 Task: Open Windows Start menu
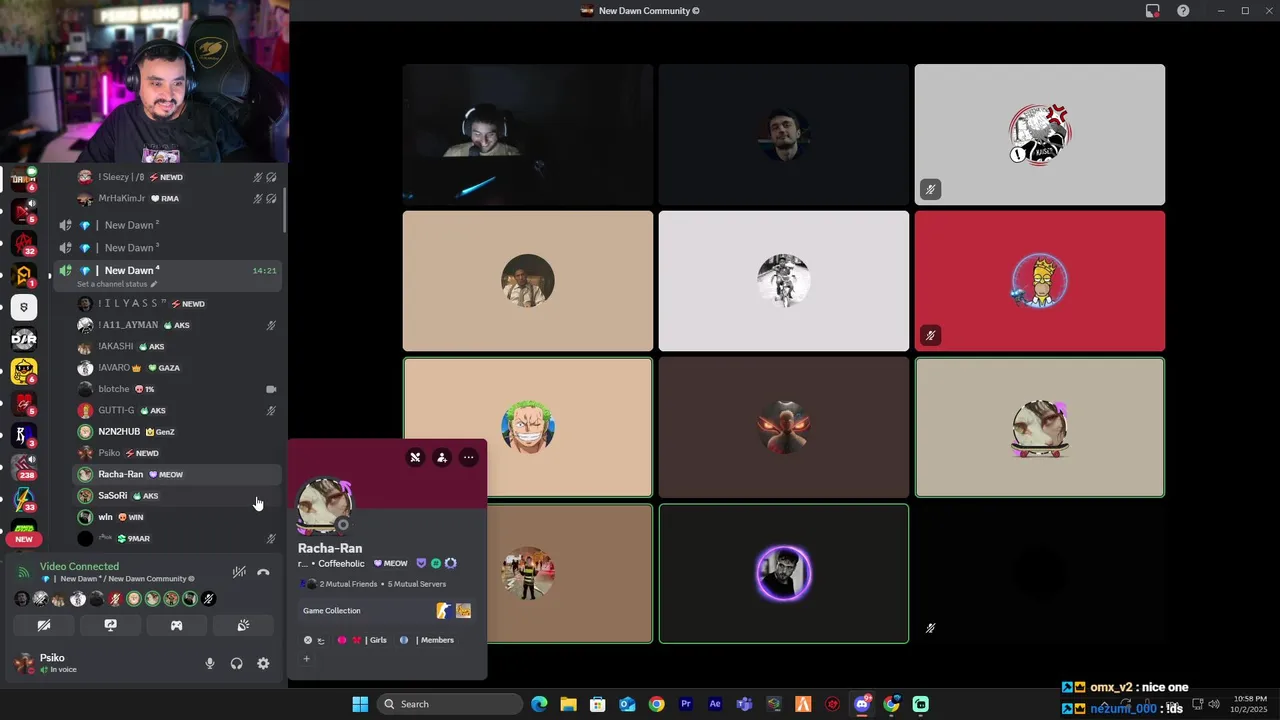pyautogui.click(x=360, y=704)
